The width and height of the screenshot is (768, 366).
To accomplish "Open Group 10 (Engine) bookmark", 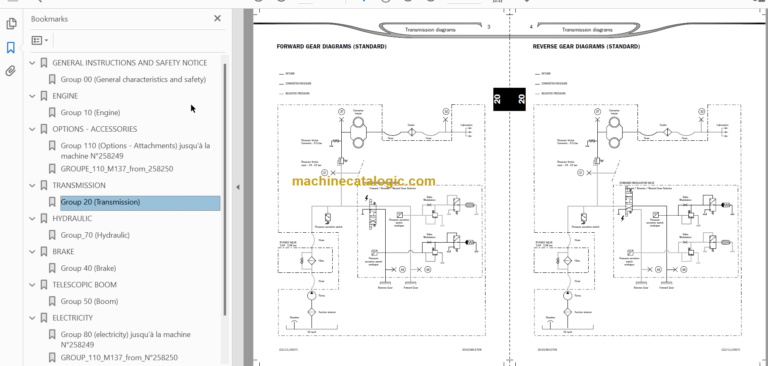I will 90,113.
